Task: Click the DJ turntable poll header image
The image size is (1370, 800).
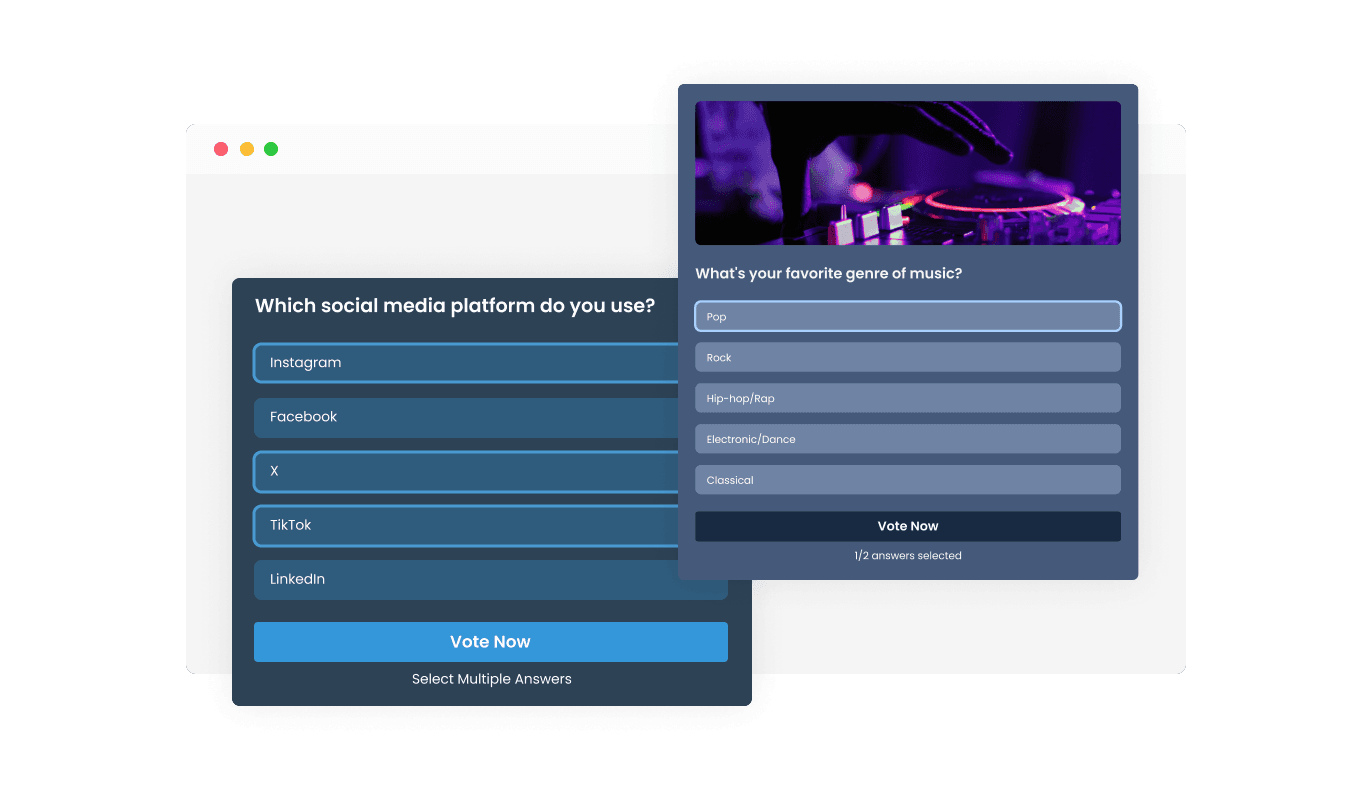Action: 907,172
